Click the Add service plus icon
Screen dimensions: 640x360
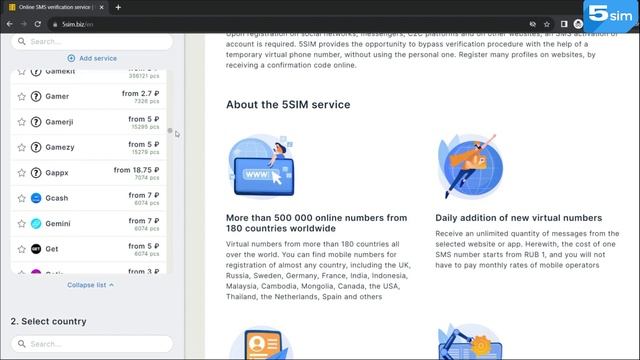pos(71,58)
